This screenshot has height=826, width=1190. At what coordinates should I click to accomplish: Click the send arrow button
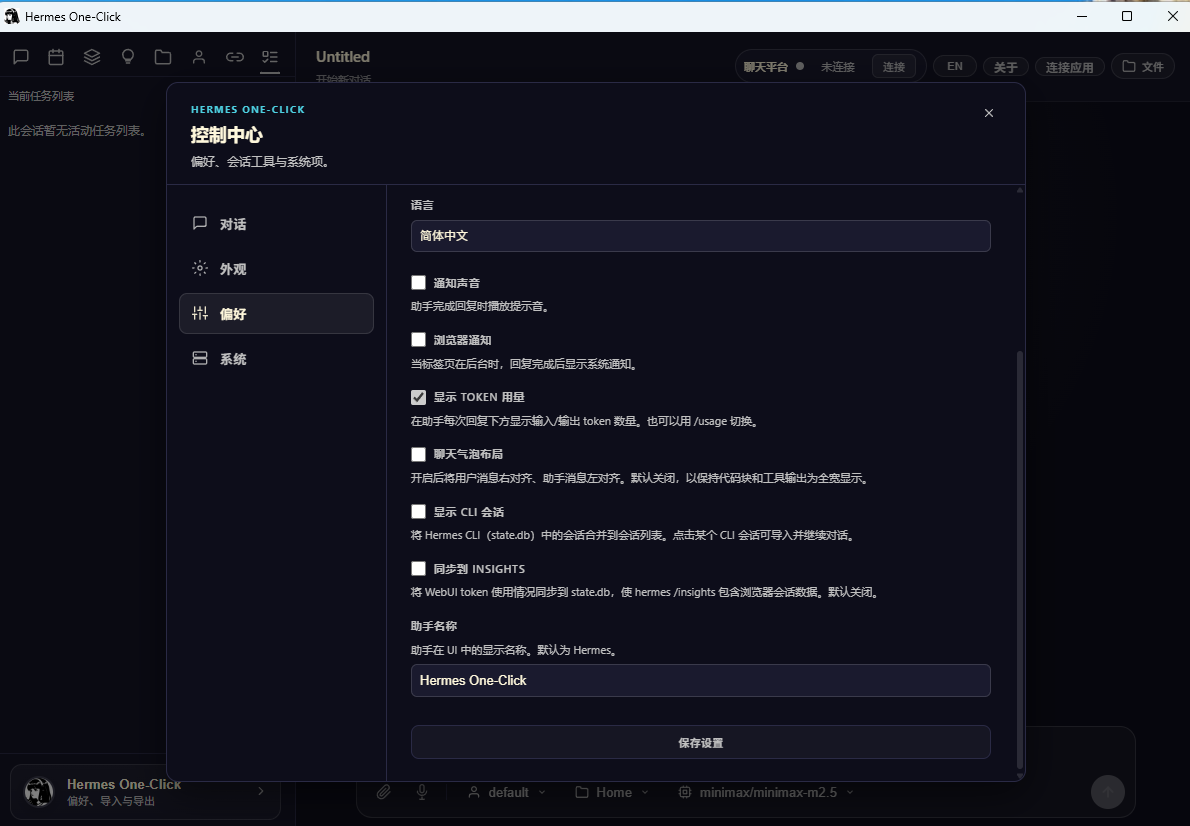pyautogui.click(x=1107, y=792)
